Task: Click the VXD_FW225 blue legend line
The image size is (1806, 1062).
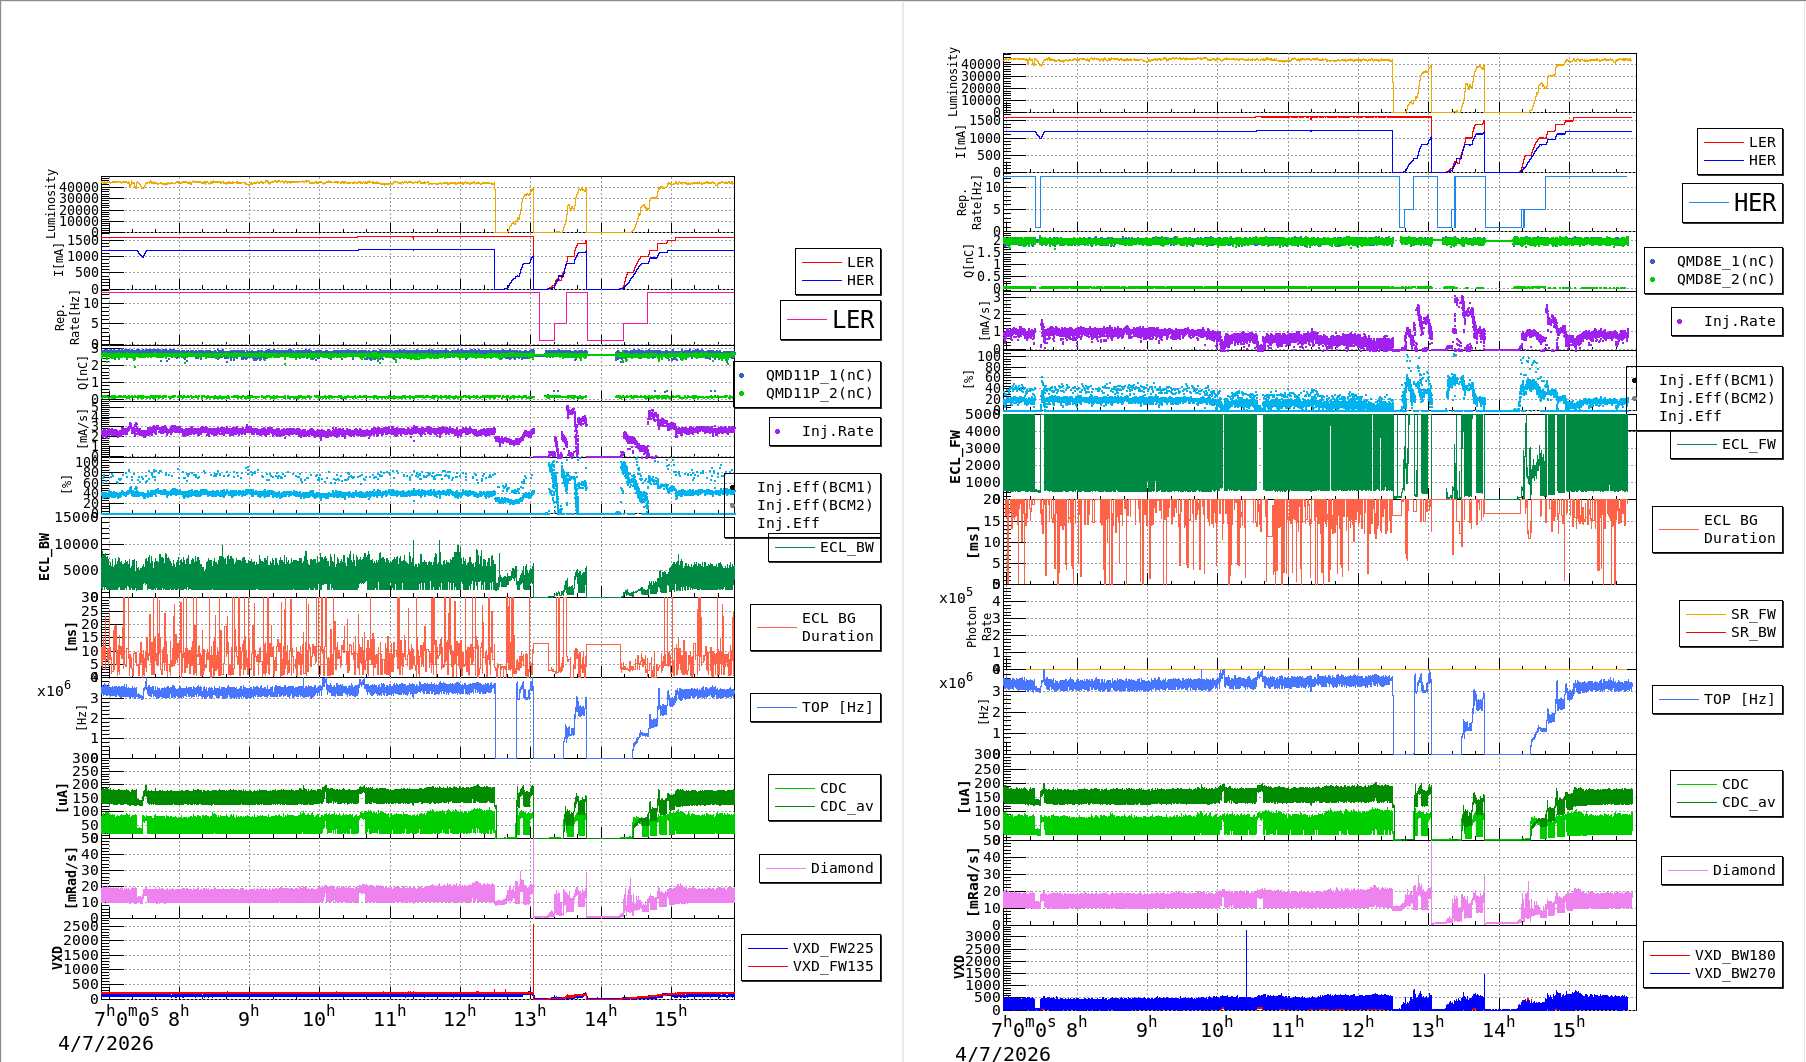Action: 768,948
